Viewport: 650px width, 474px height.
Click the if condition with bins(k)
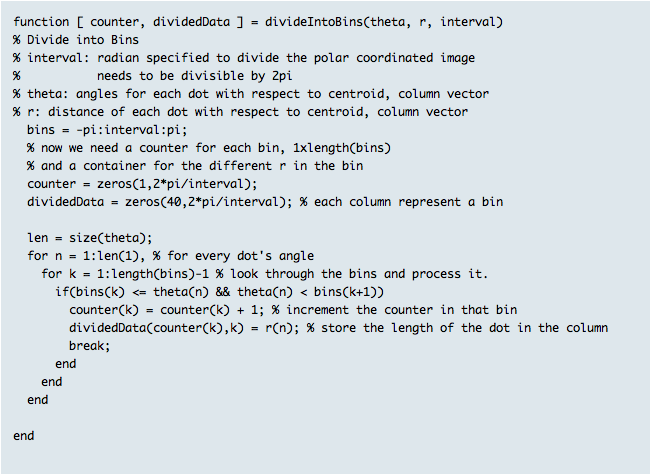(x=220, y=292)
